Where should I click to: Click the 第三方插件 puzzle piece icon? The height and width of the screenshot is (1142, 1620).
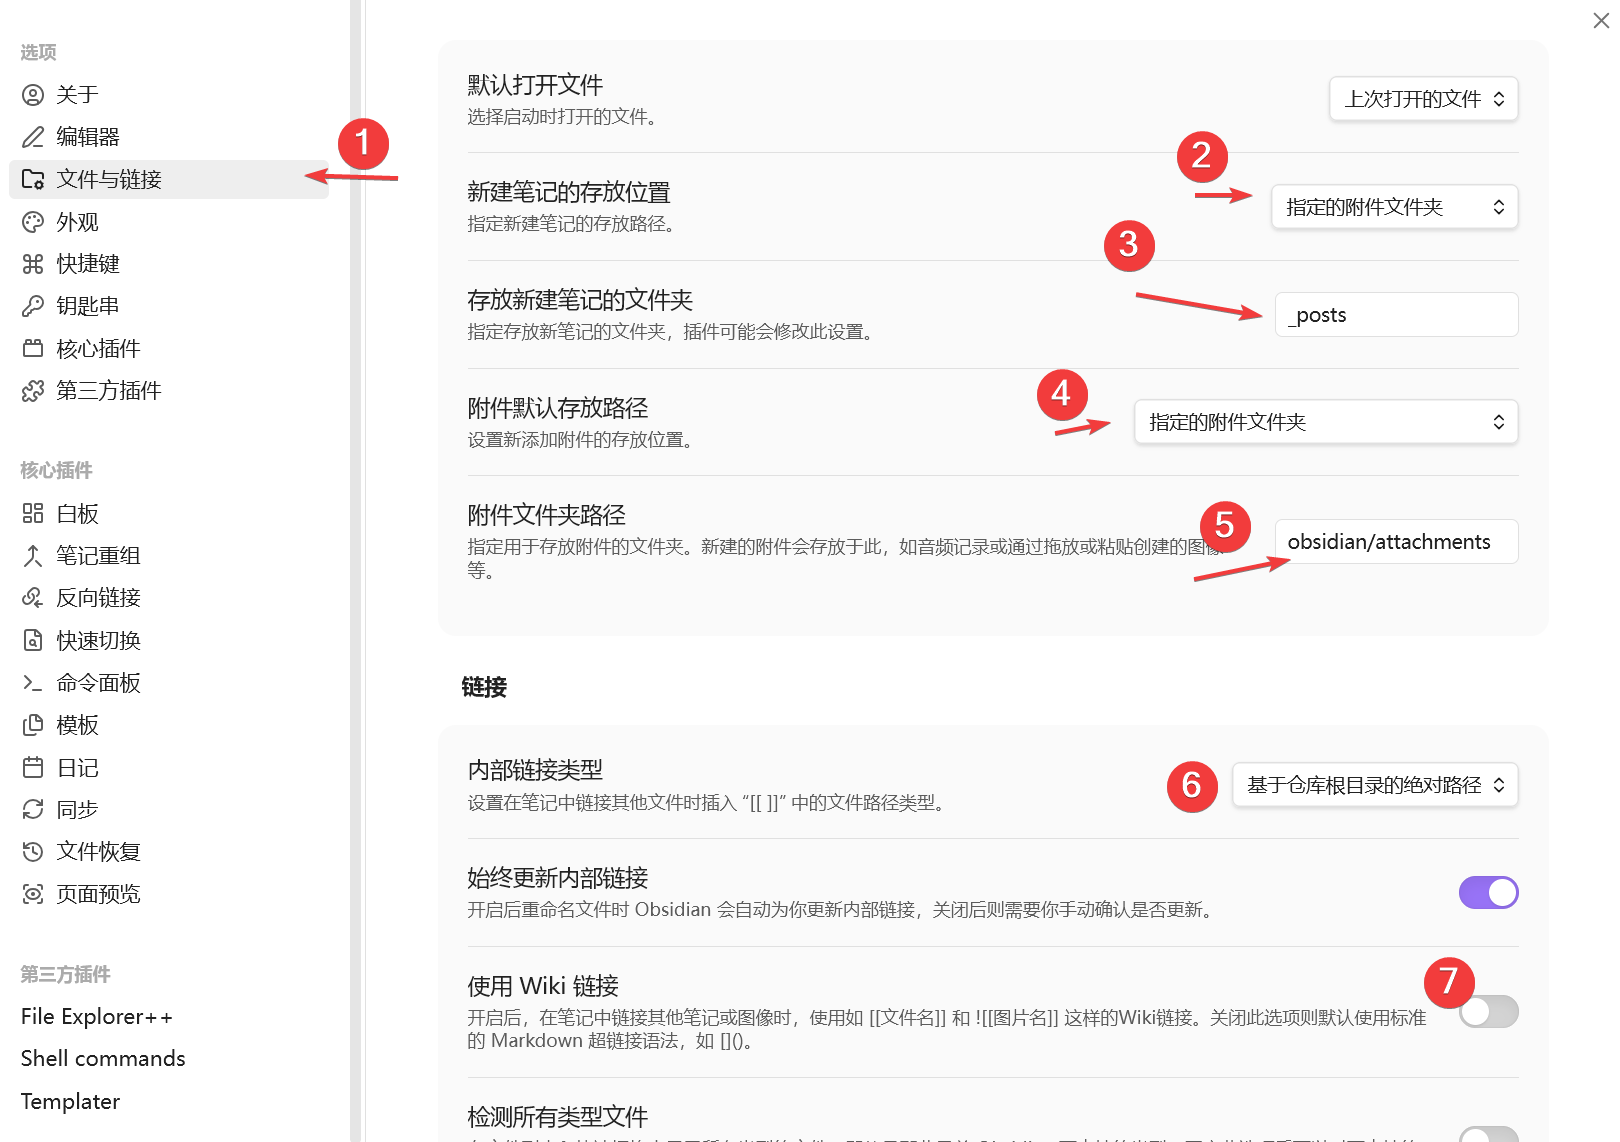coord(33,391)
